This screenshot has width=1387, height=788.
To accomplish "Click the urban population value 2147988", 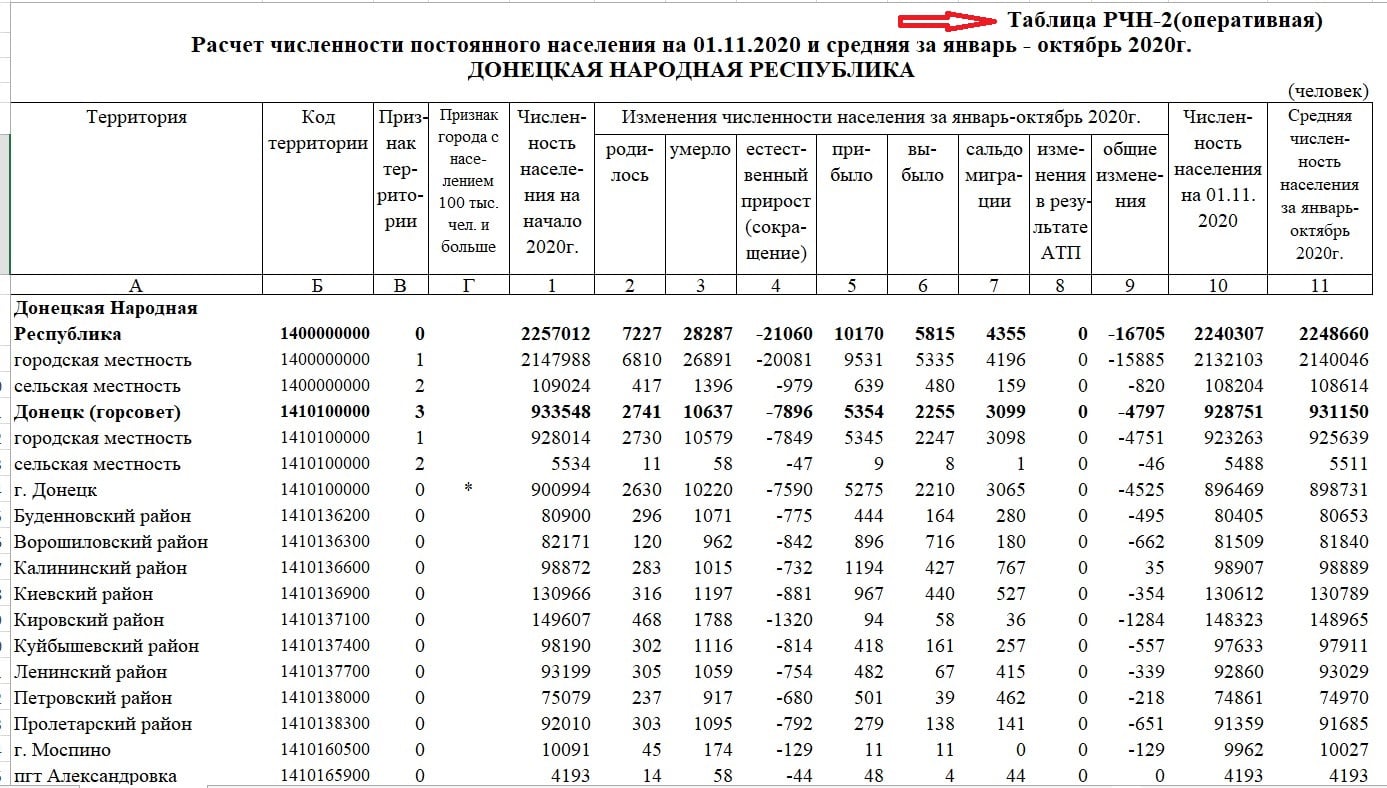I will coord(556,360).
